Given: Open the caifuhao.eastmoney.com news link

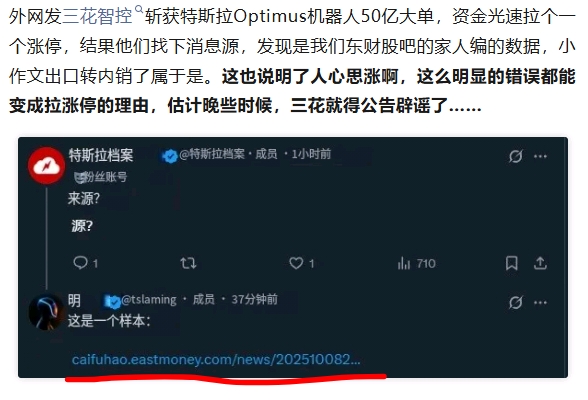Looking at the screenshot, I should [216, 360].
